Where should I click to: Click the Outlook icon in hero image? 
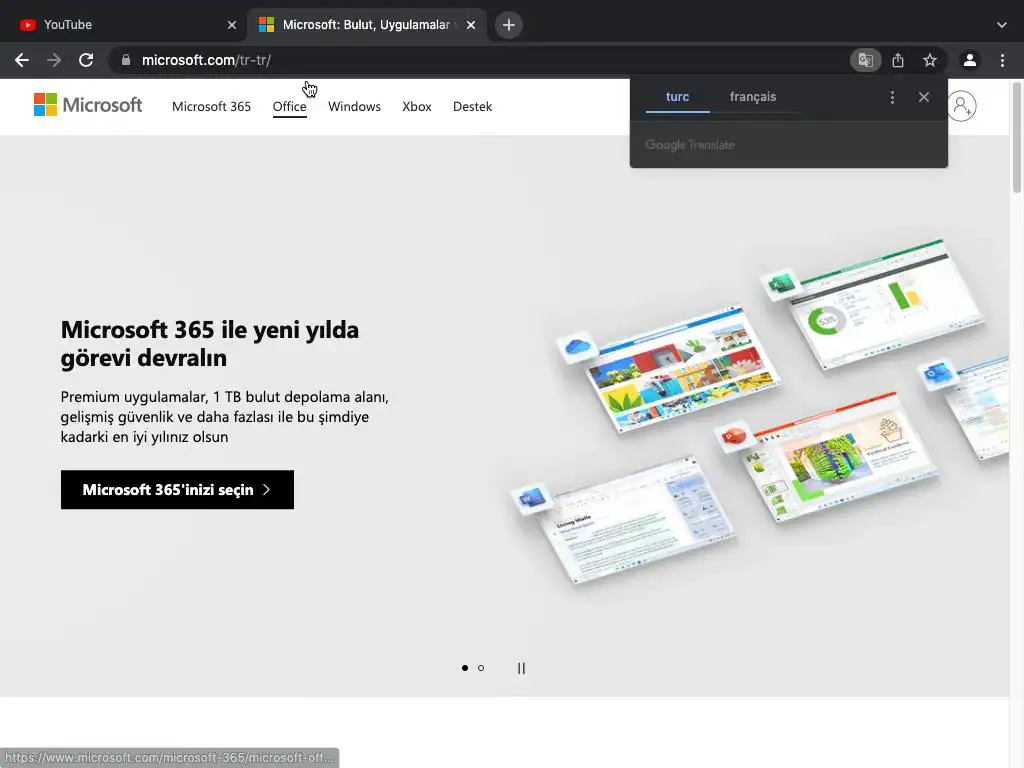click(x=939, y=374)
